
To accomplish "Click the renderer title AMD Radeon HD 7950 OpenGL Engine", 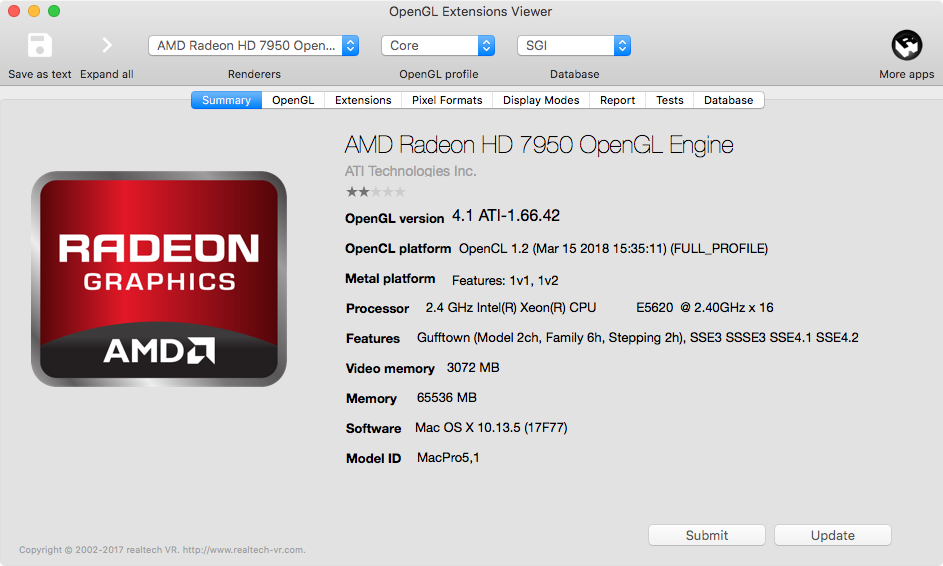I will click(539, 145).
